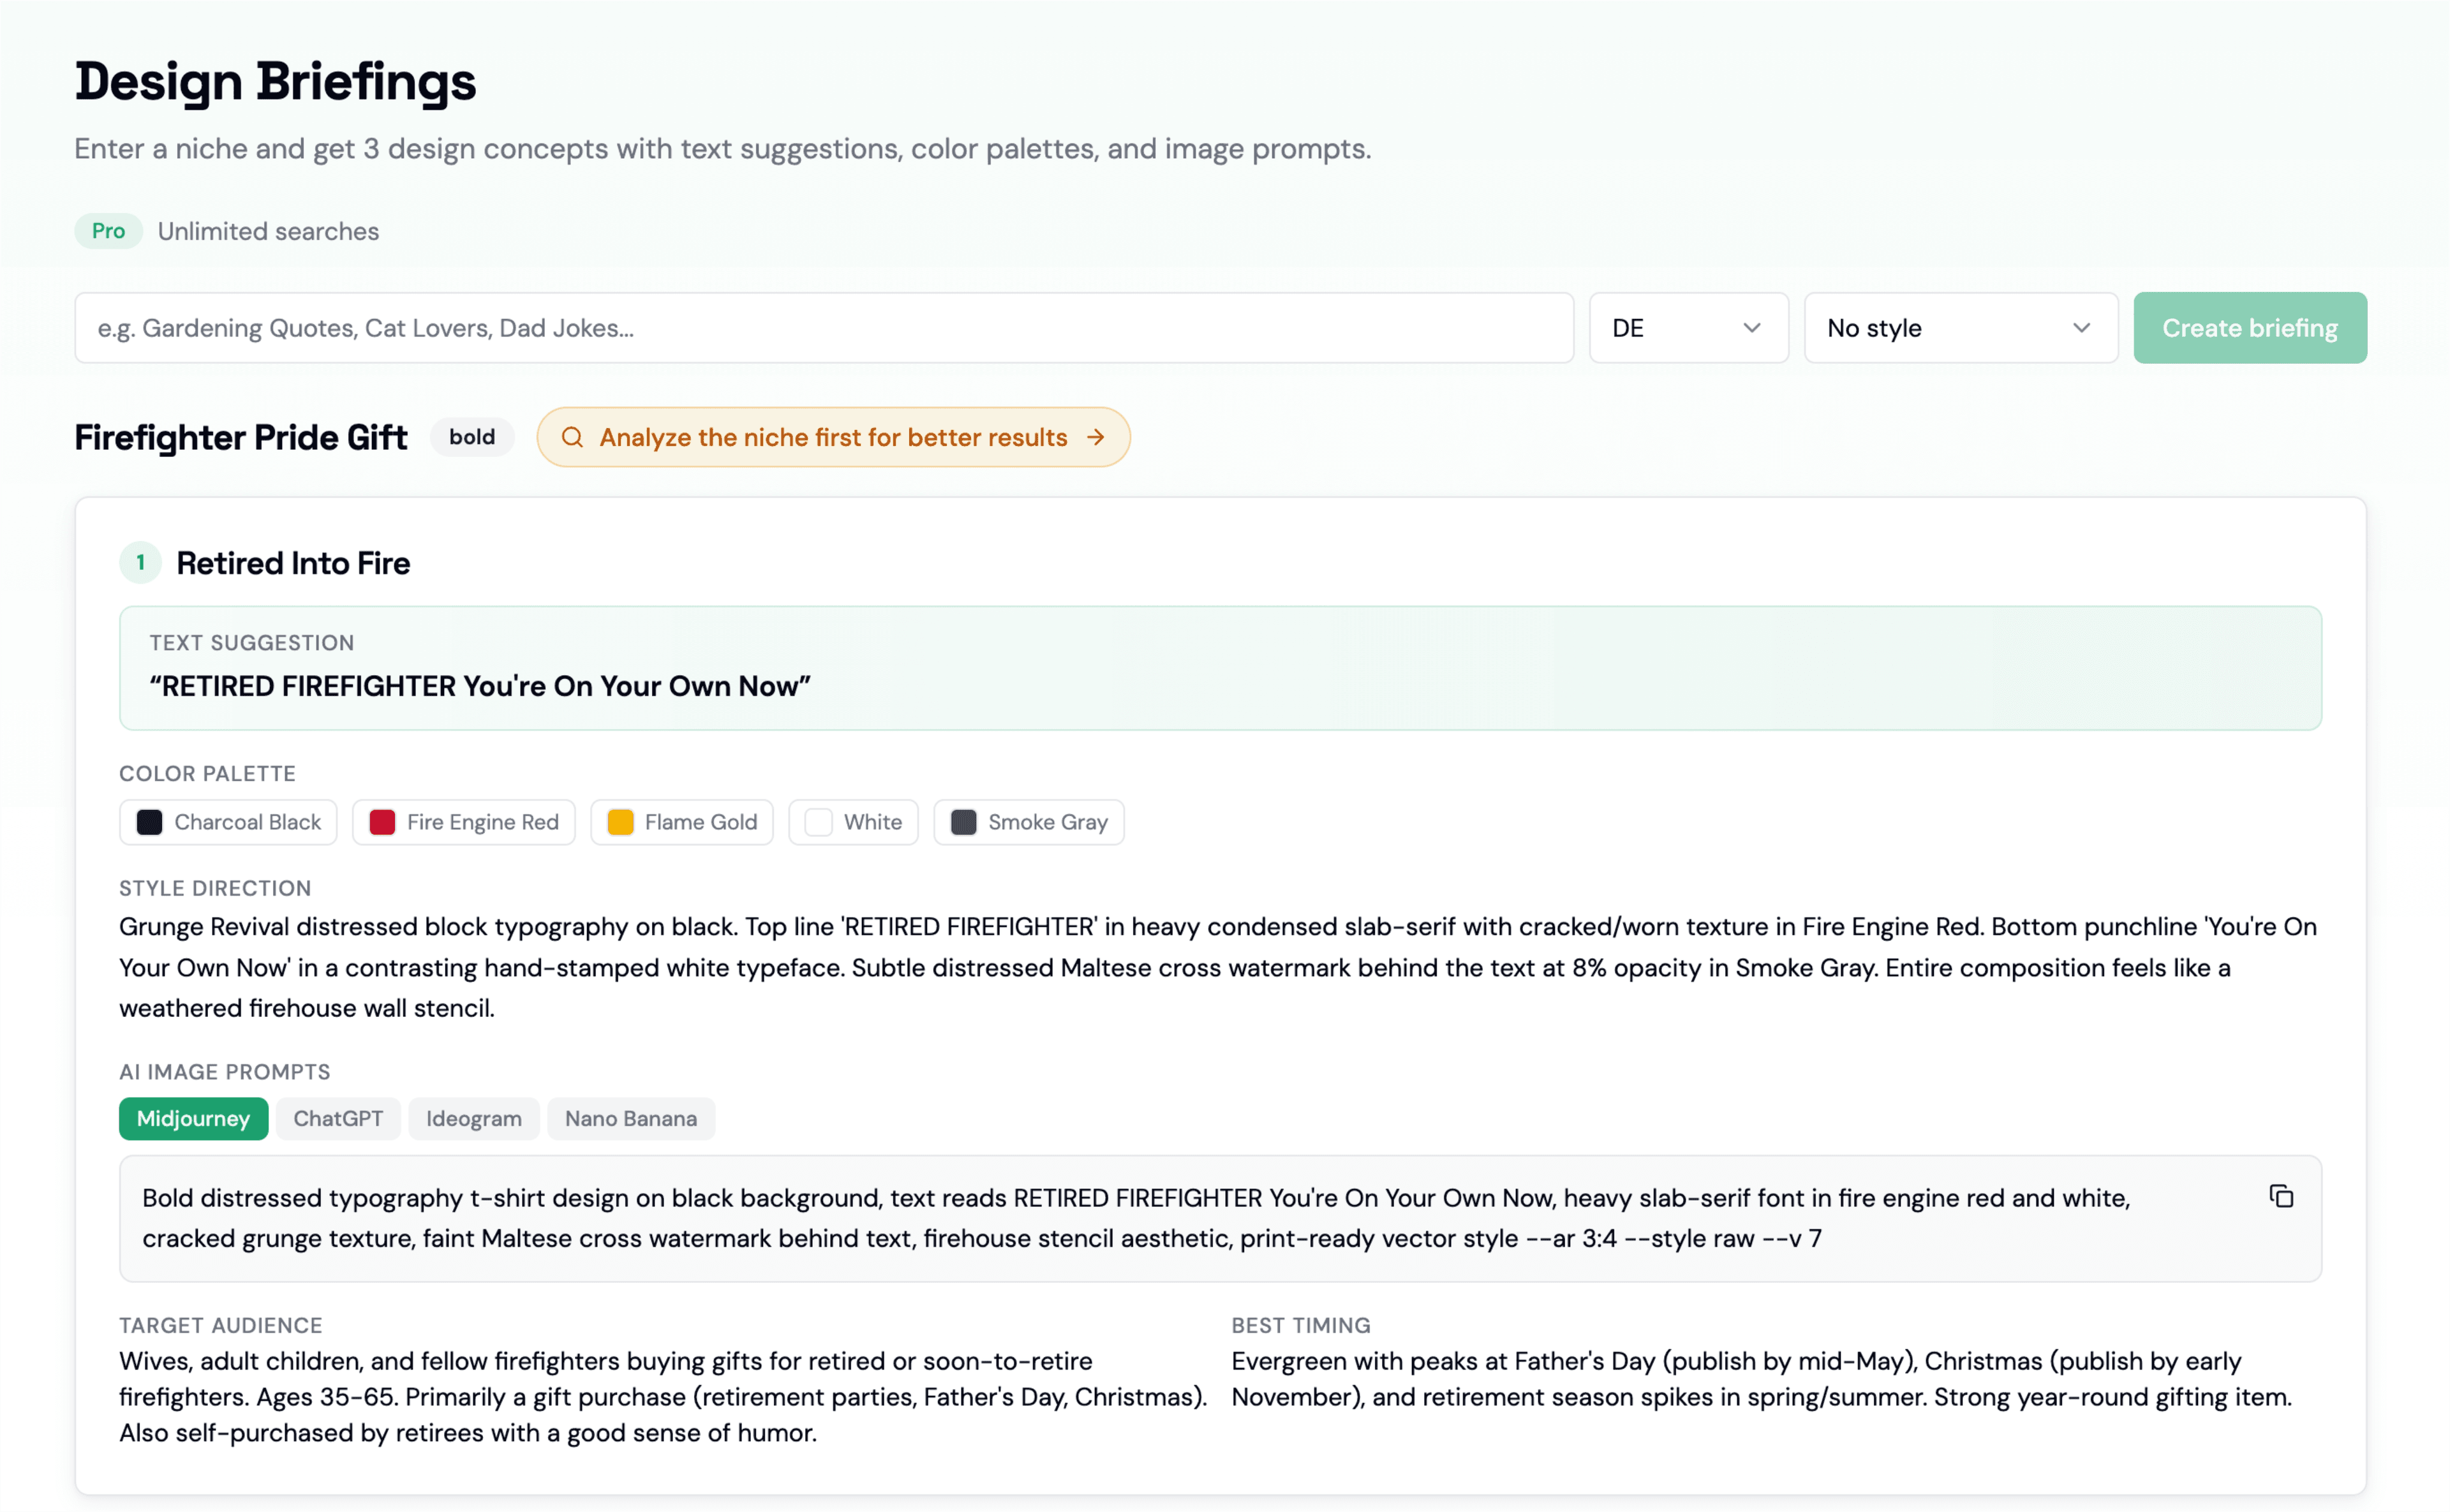The width and height of the screenshot is (2450, 1512).
Task: Open the DE marketplace dropdown
Action: [x=1688, y=328]
